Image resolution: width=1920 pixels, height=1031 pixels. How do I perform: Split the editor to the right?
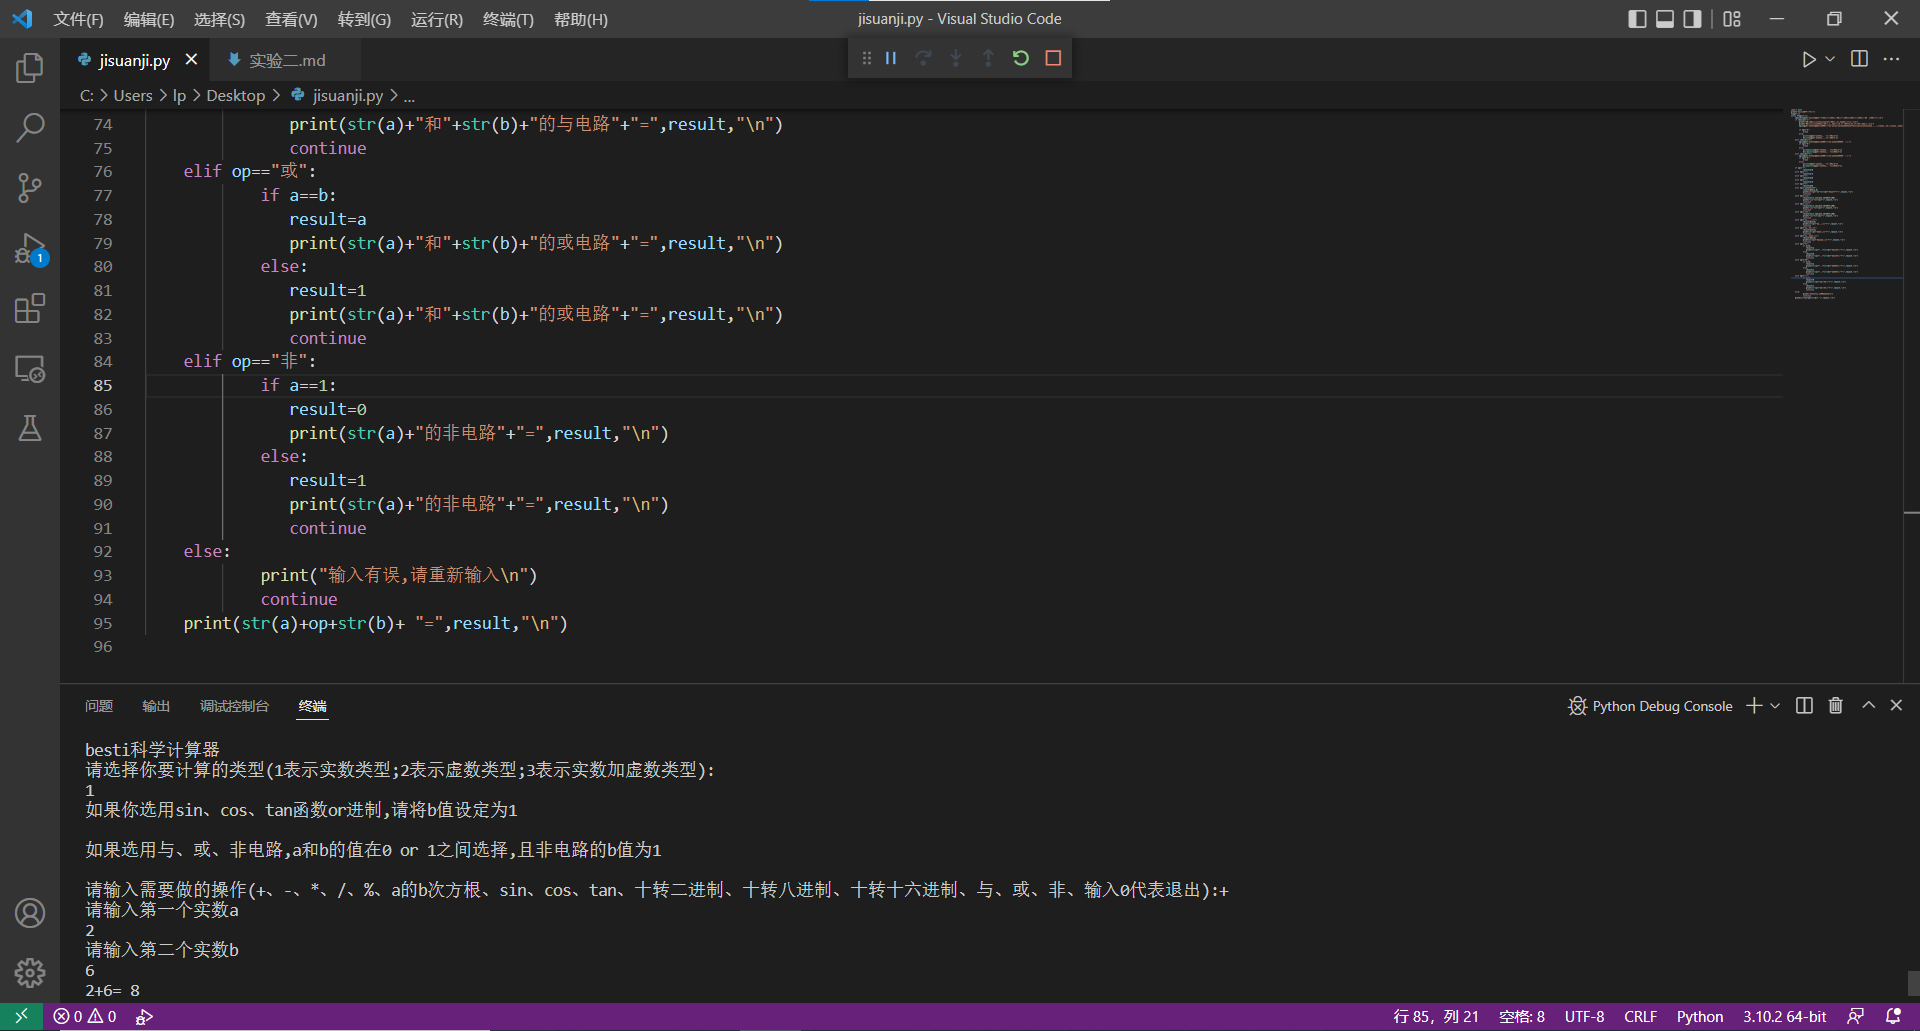1859,59
